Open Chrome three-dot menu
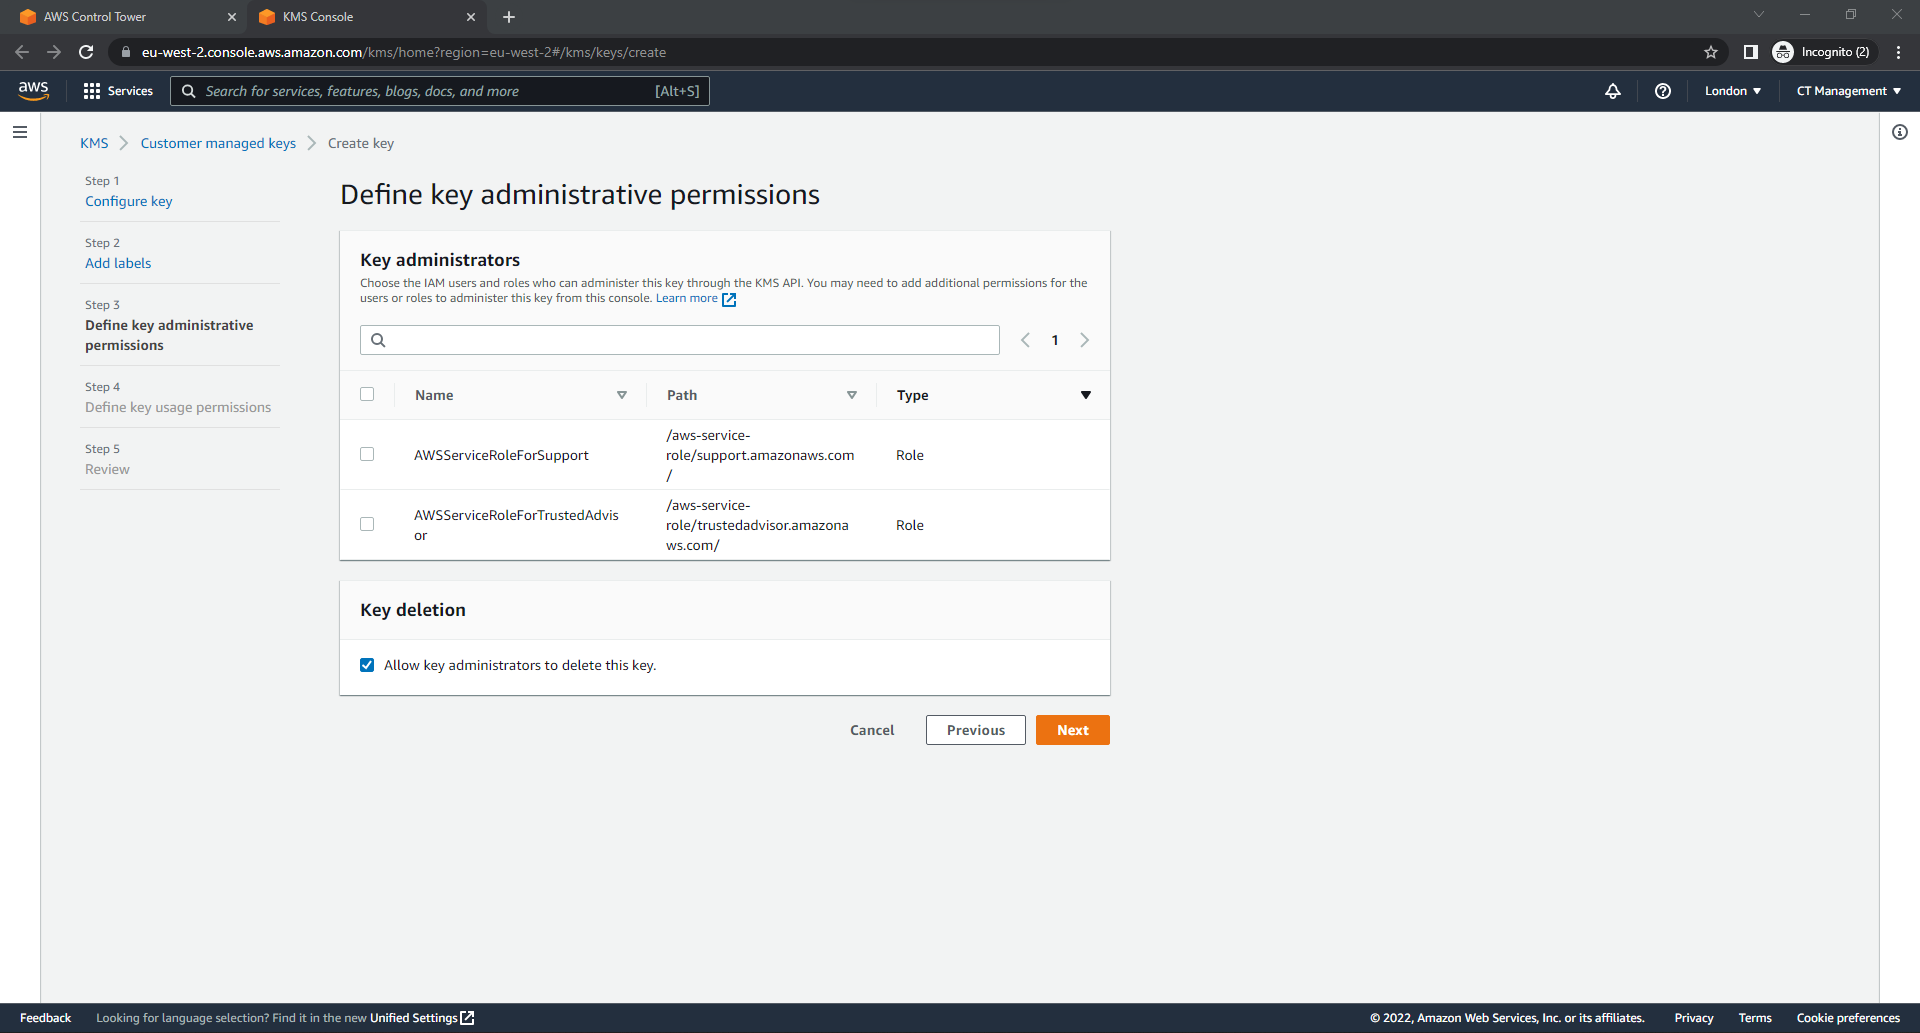The height and width of the screenshot is (1033, 1920). (x=1898, y=52)
